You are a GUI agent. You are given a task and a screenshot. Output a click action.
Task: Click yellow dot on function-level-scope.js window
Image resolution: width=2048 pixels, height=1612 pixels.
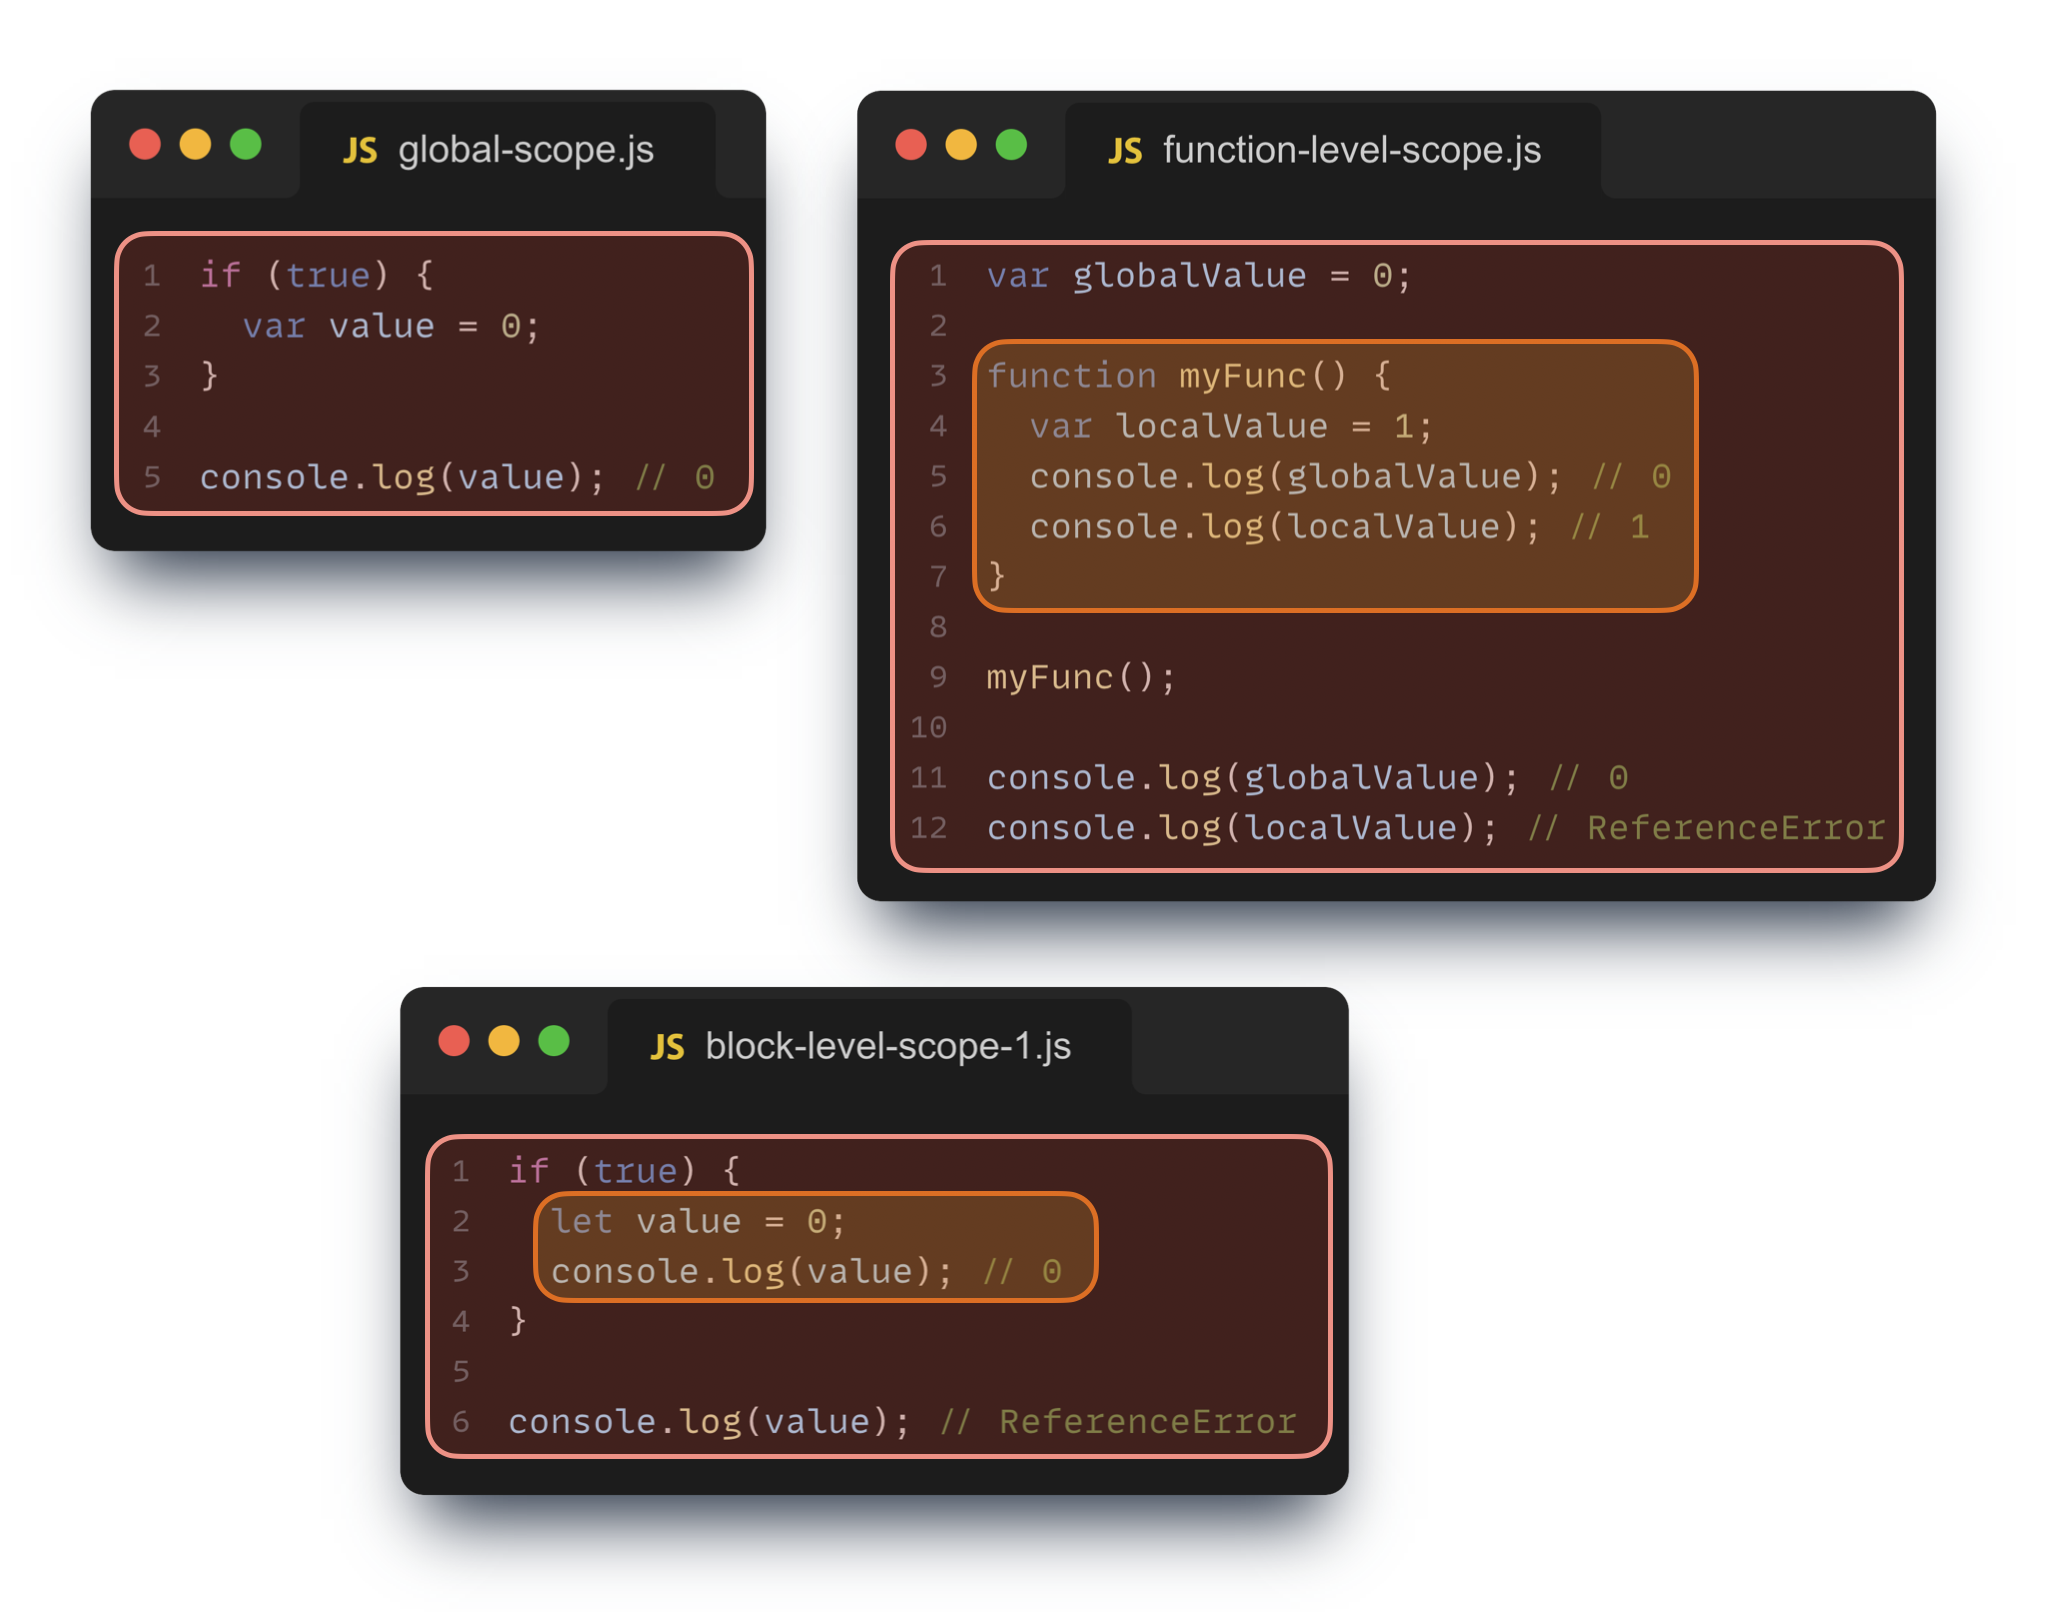point(961,145)
